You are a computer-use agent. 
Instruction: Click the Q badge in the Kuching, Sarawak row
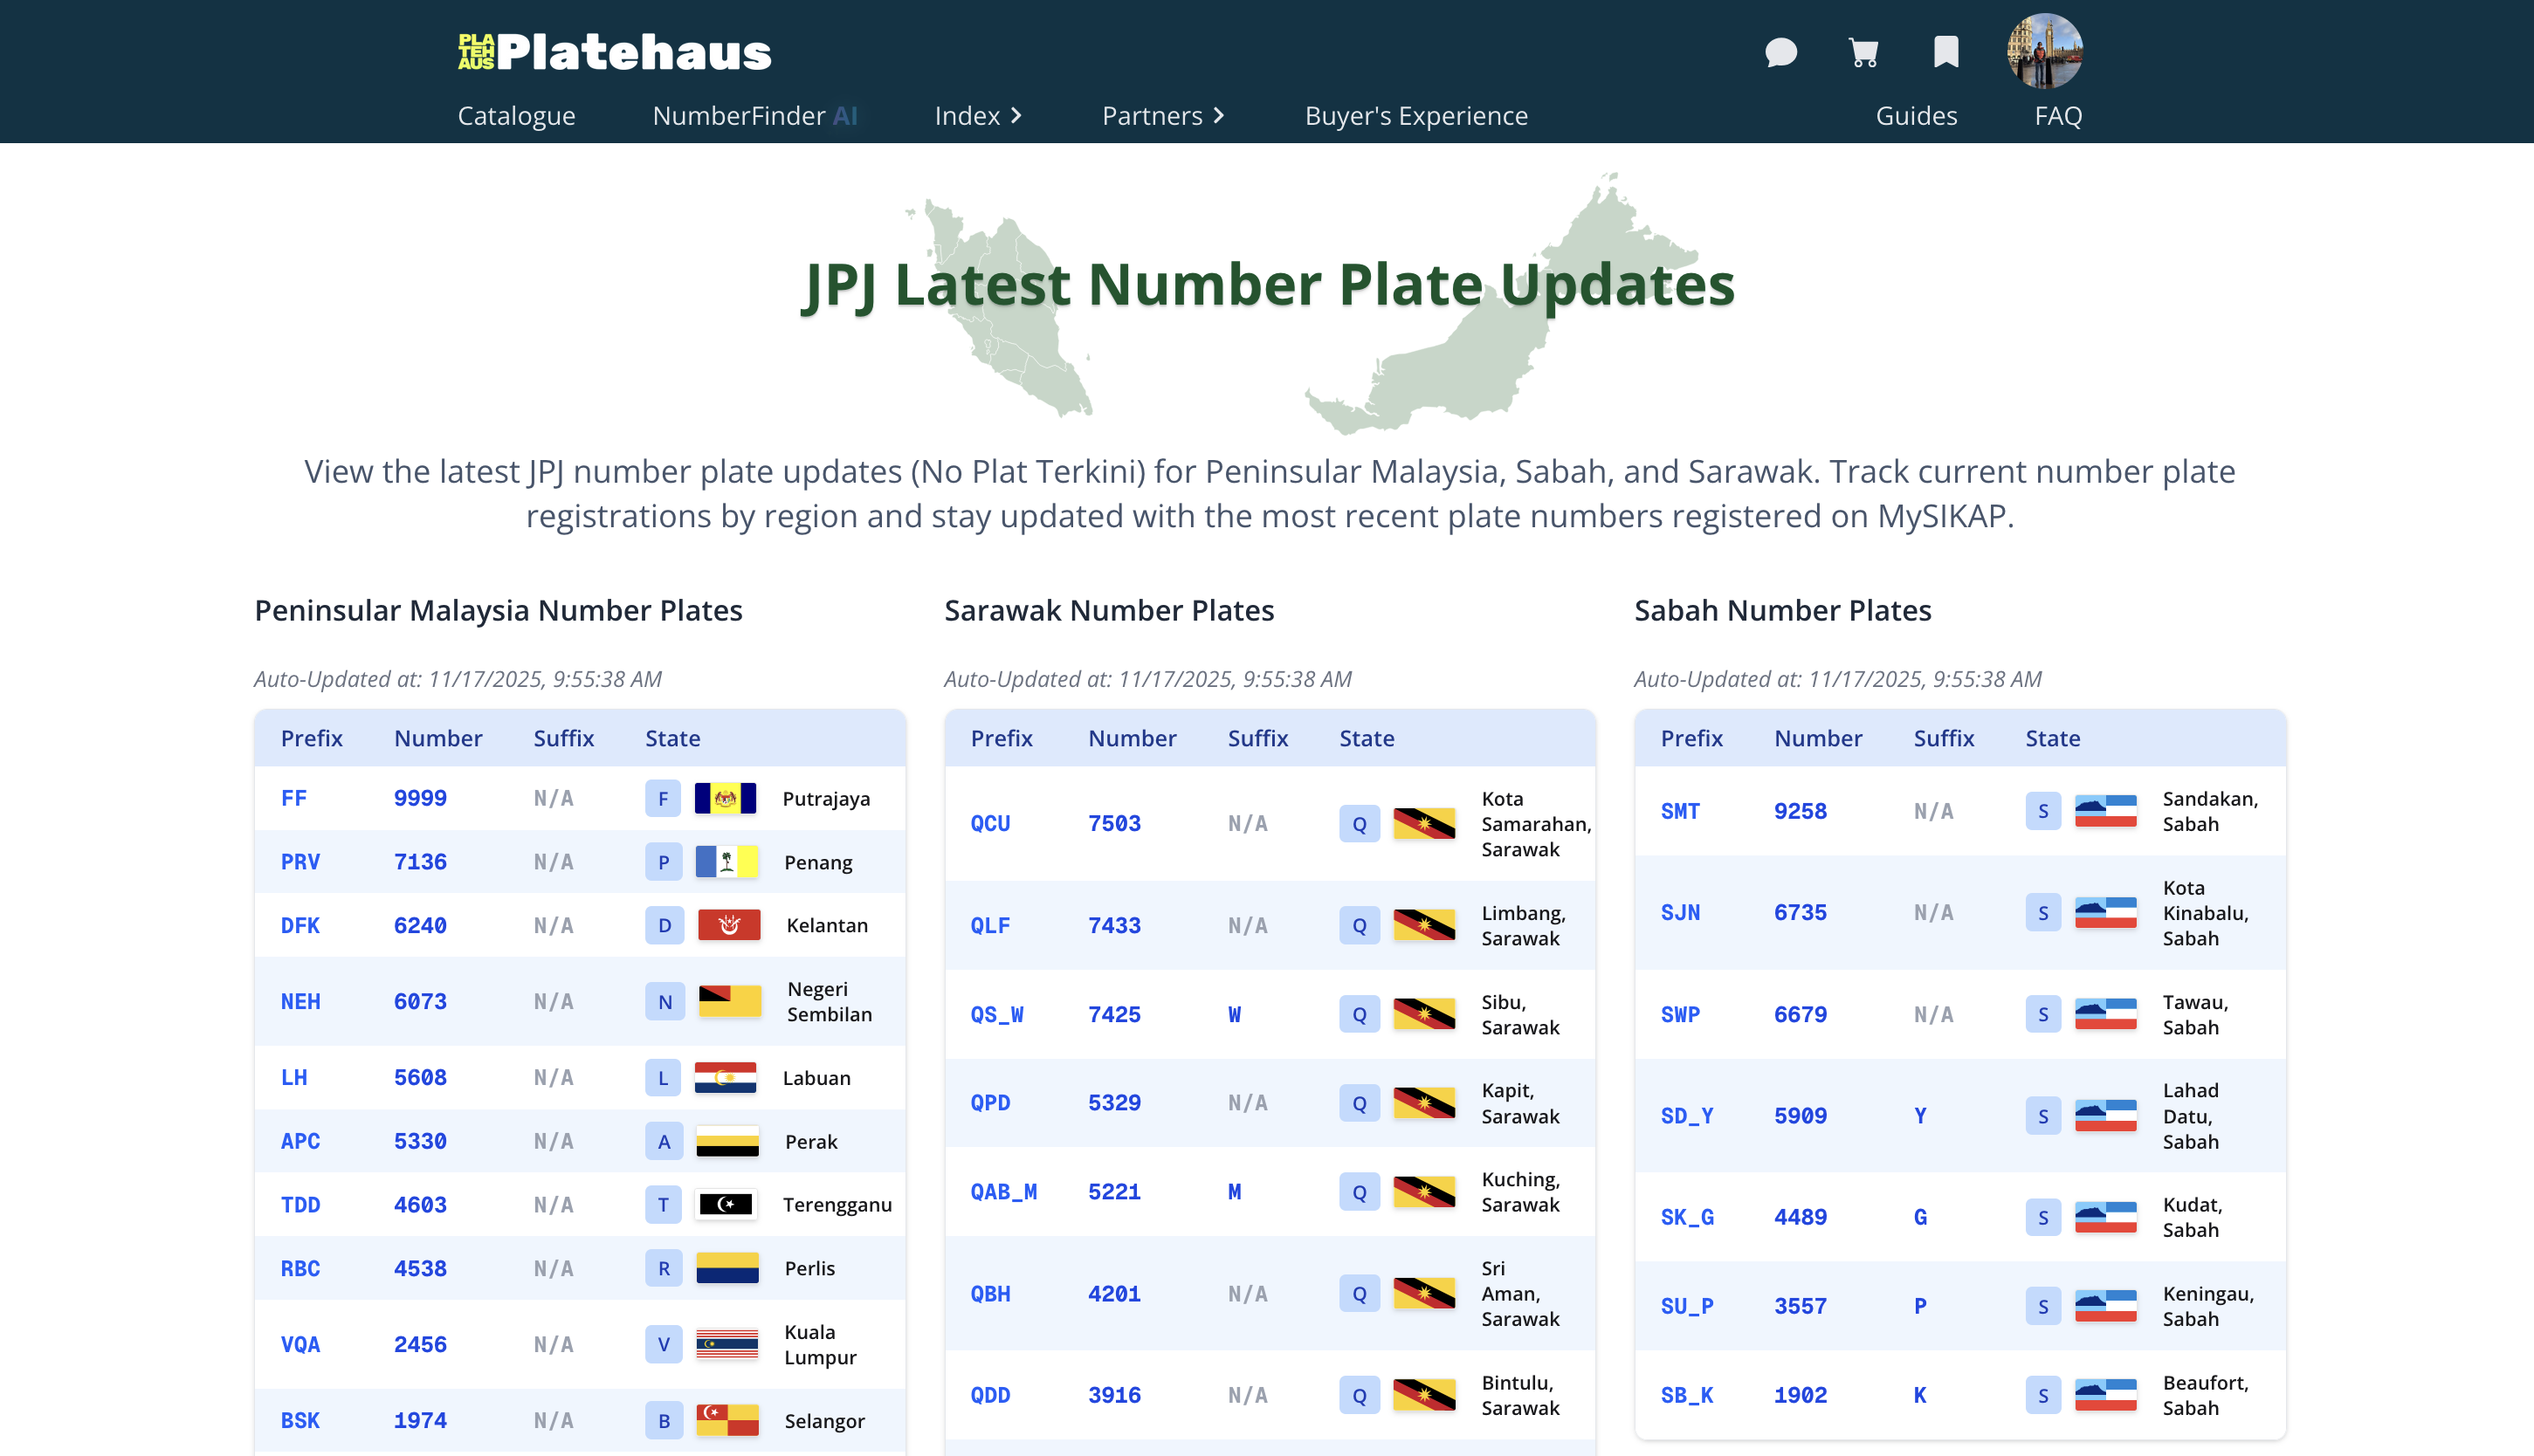coord(1358,1192)
